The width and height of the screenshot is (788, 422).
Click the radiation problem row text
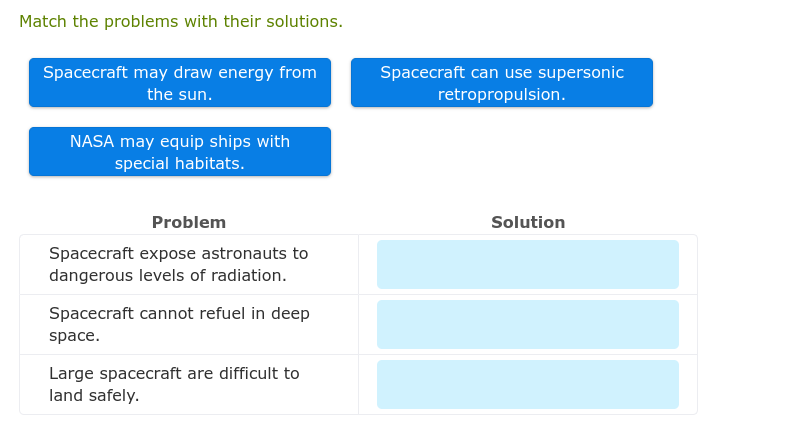click(x=179, y=264)
